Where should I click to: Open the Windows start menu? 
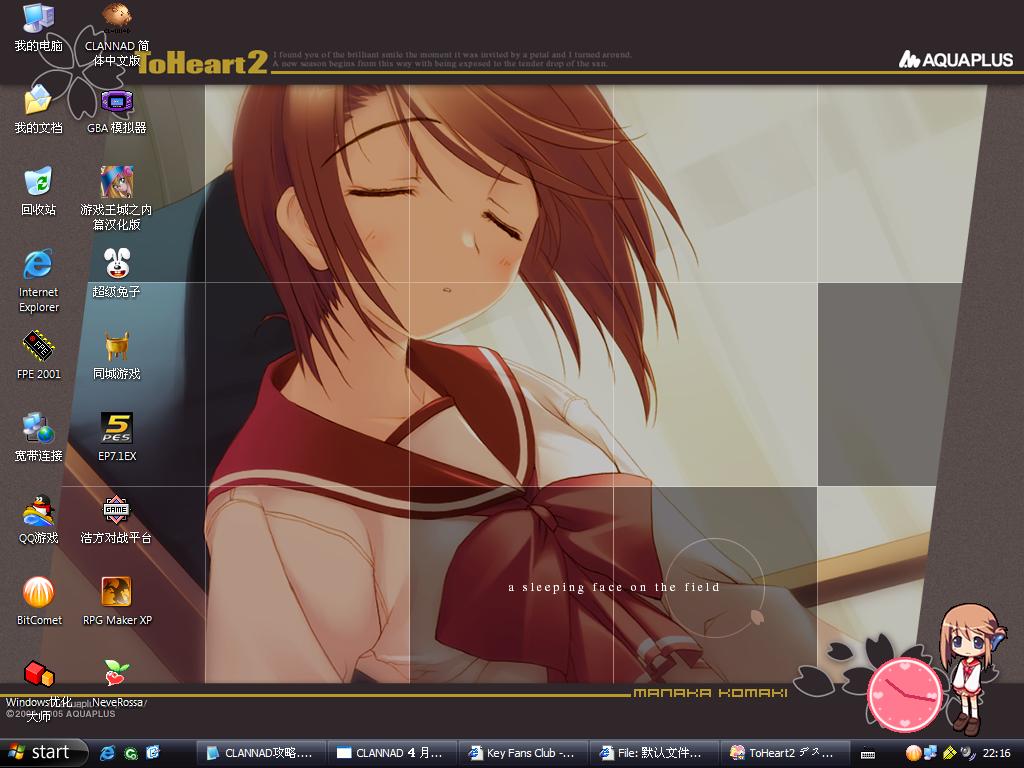(x=43, y=753)
